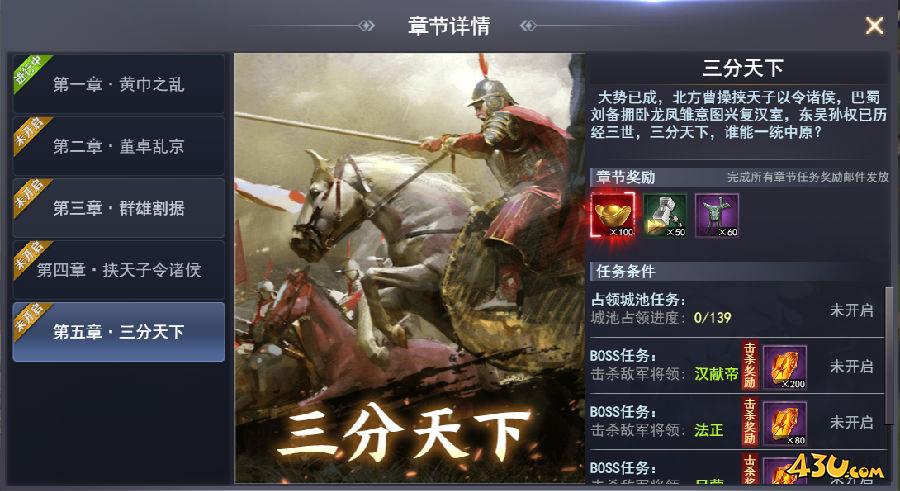The width and height of the screenshot is (900, 491).
Task: Click kill reward icon for 汉献帝 boss
Action: (785, 368)
